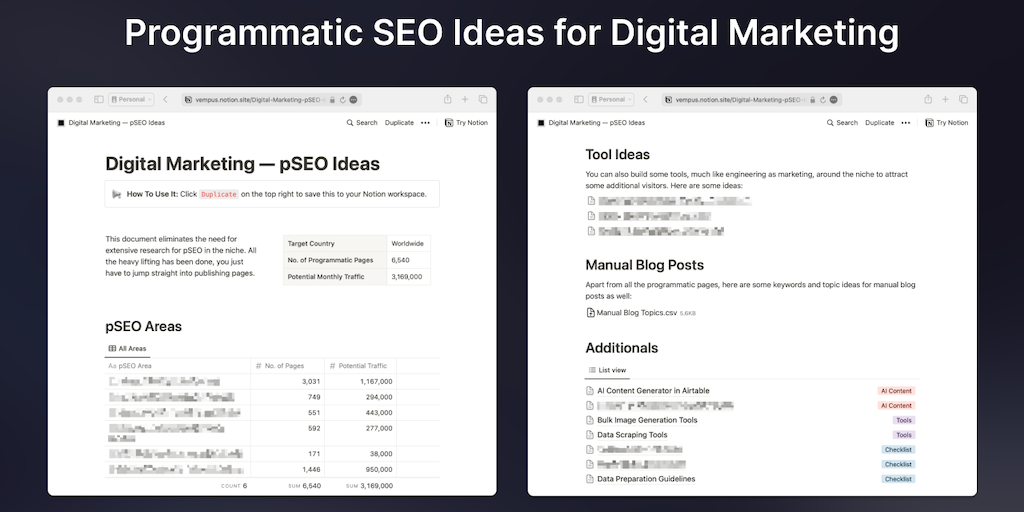Viewport: 1024px width, 512px height.
Task: Click Duplicate in left Notion page header
Action: (x=399, y=123)
